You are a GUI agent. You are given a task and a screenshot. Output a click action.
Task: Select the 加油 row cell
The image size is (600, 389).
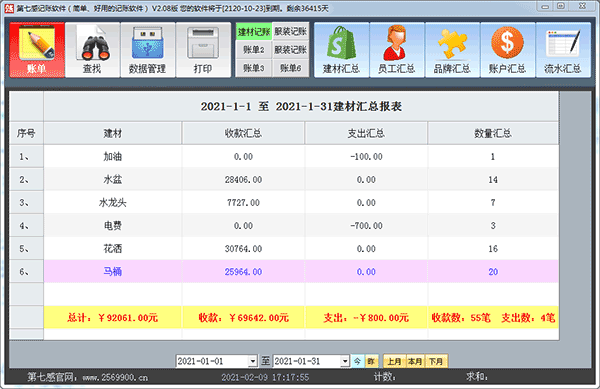point(113,156)
